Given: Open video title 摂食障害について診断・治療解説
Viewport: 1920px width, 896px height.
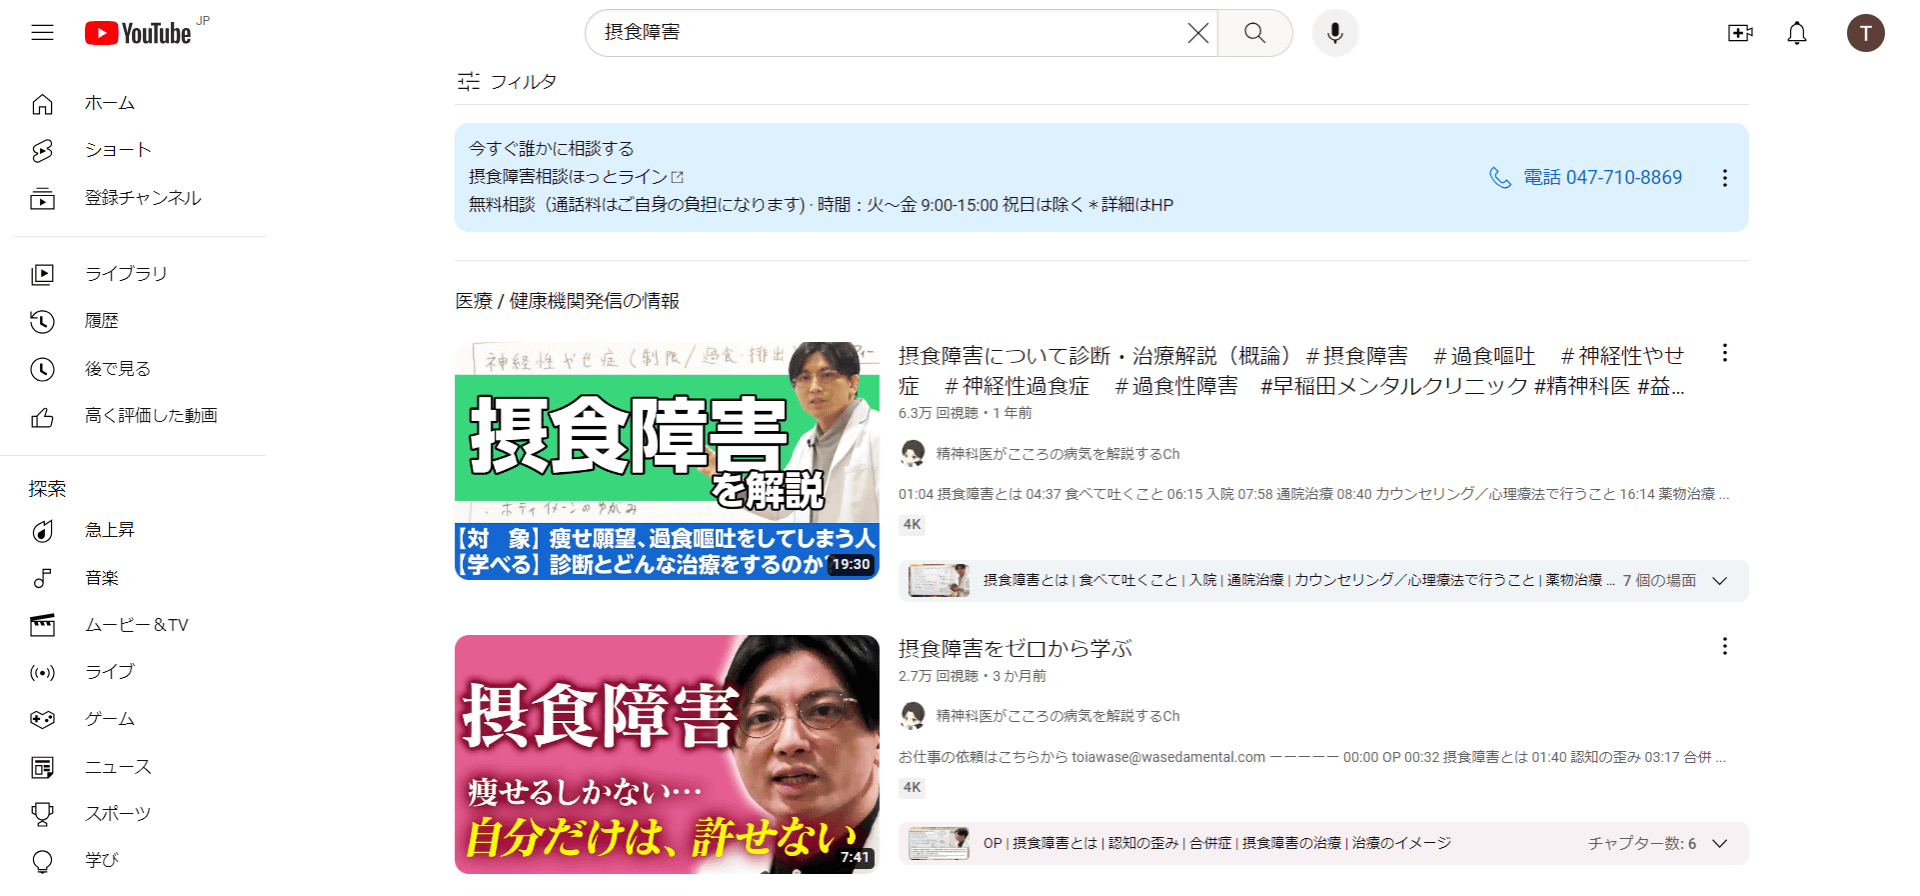Looking at the screenshot, I should 1291,371.
